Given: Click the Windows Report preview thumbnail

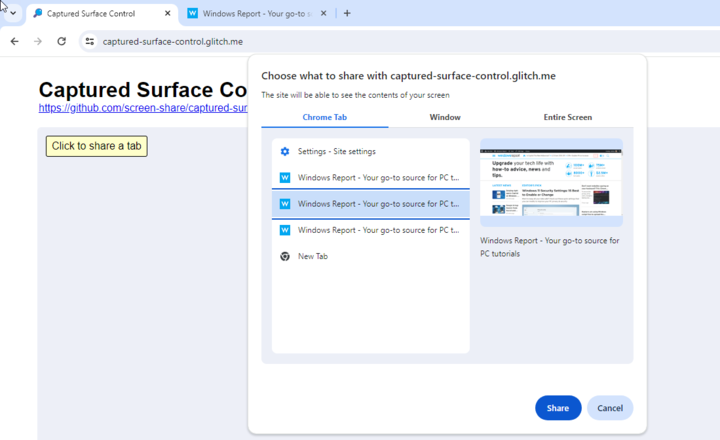Looking at the screenshot, I should [x=551, y=182].
